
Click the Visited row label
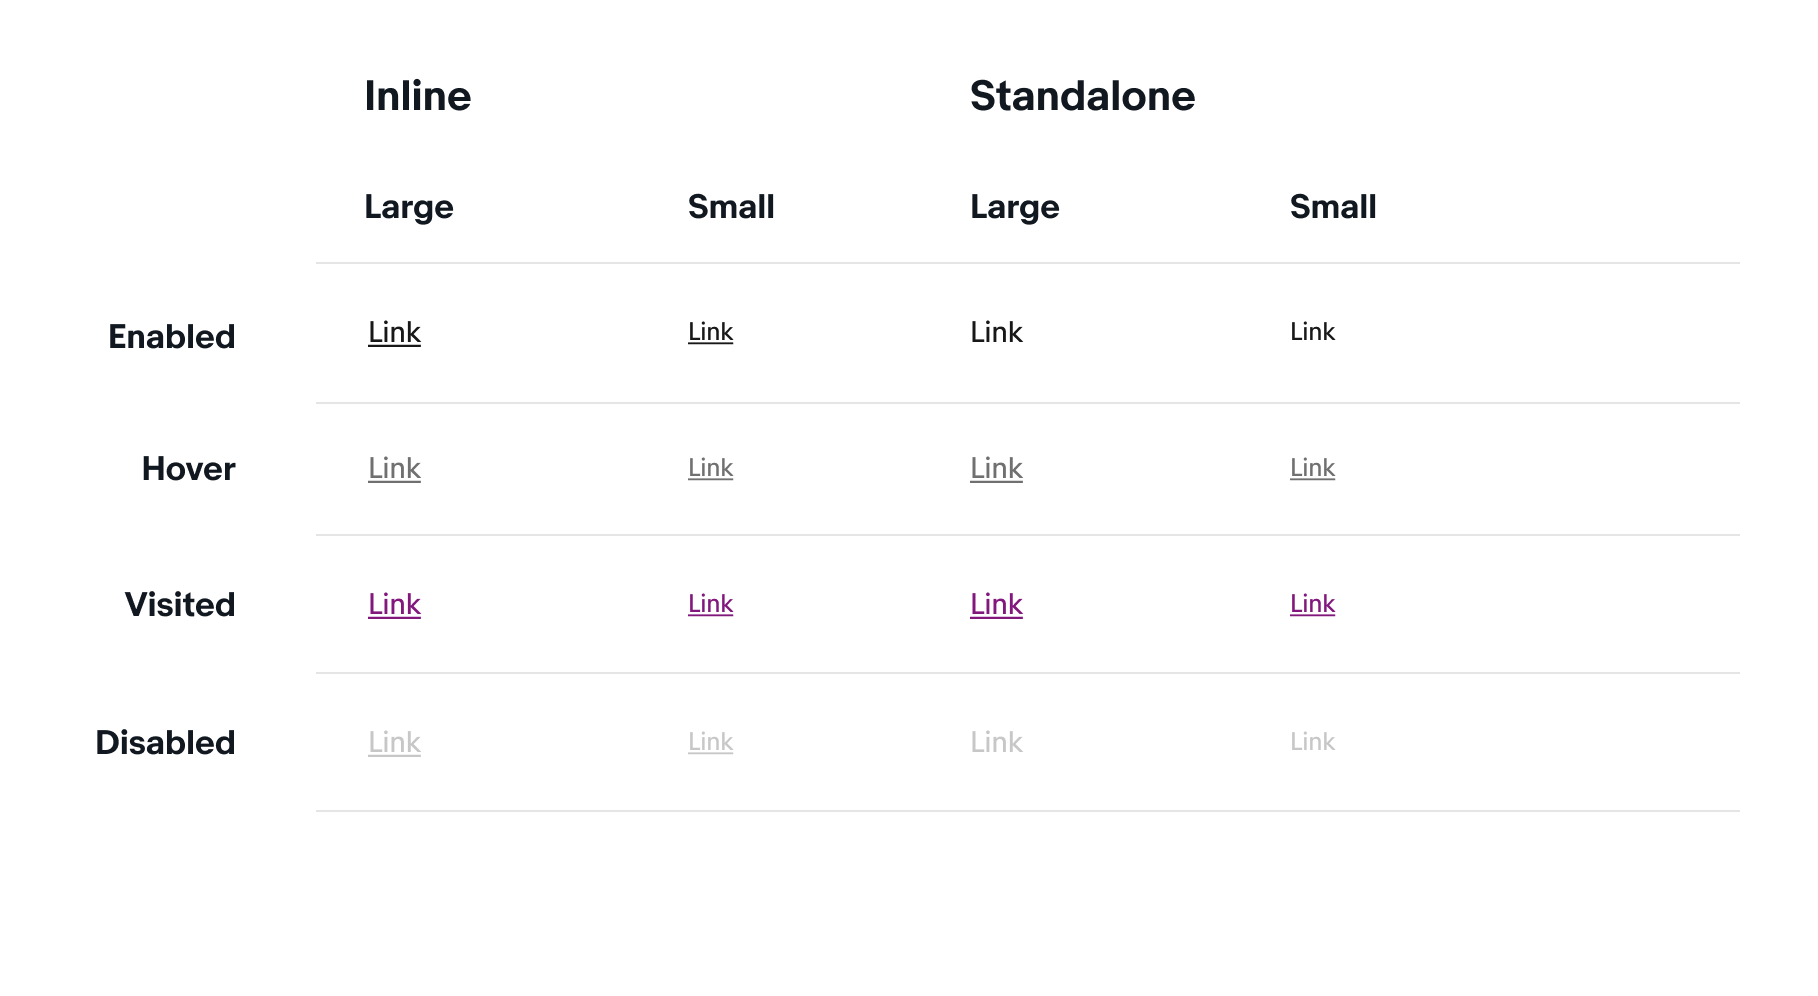pos(180,605)
